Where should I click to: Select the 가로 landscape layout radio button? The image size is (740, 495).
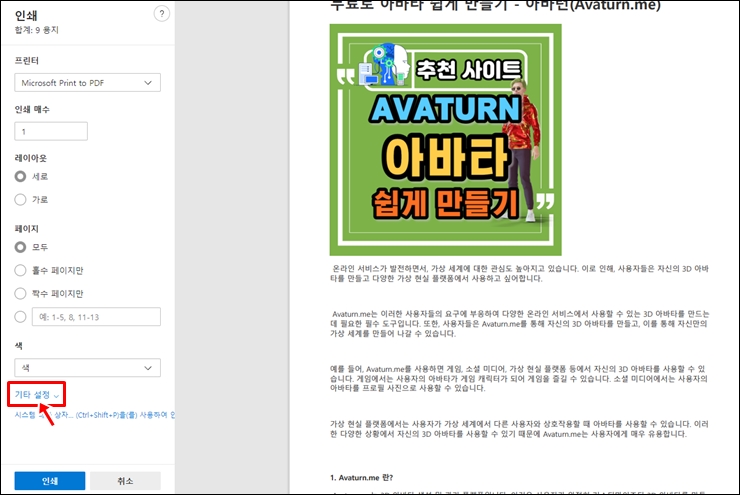pyautogui.click(x=20, y=200)
